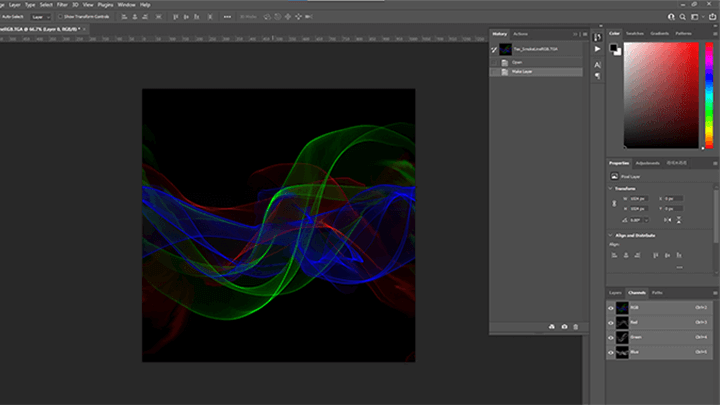720x405 pixels.
Task: Toggle Green channel visibility
Action: 611,338
